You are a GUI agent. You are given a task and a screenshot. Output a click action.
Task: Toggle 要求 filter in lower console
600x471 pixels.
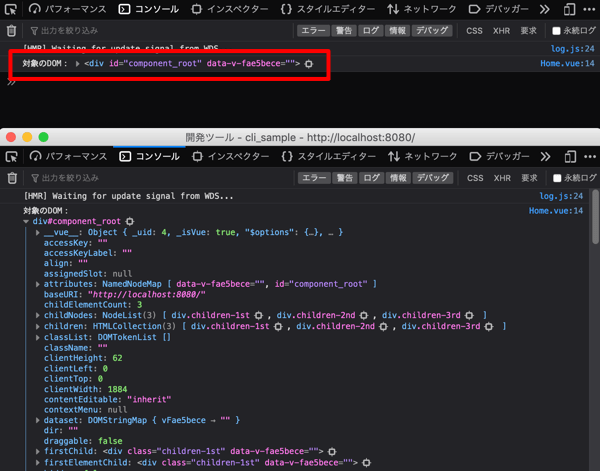pyautogui.click(x=529, y=178)
